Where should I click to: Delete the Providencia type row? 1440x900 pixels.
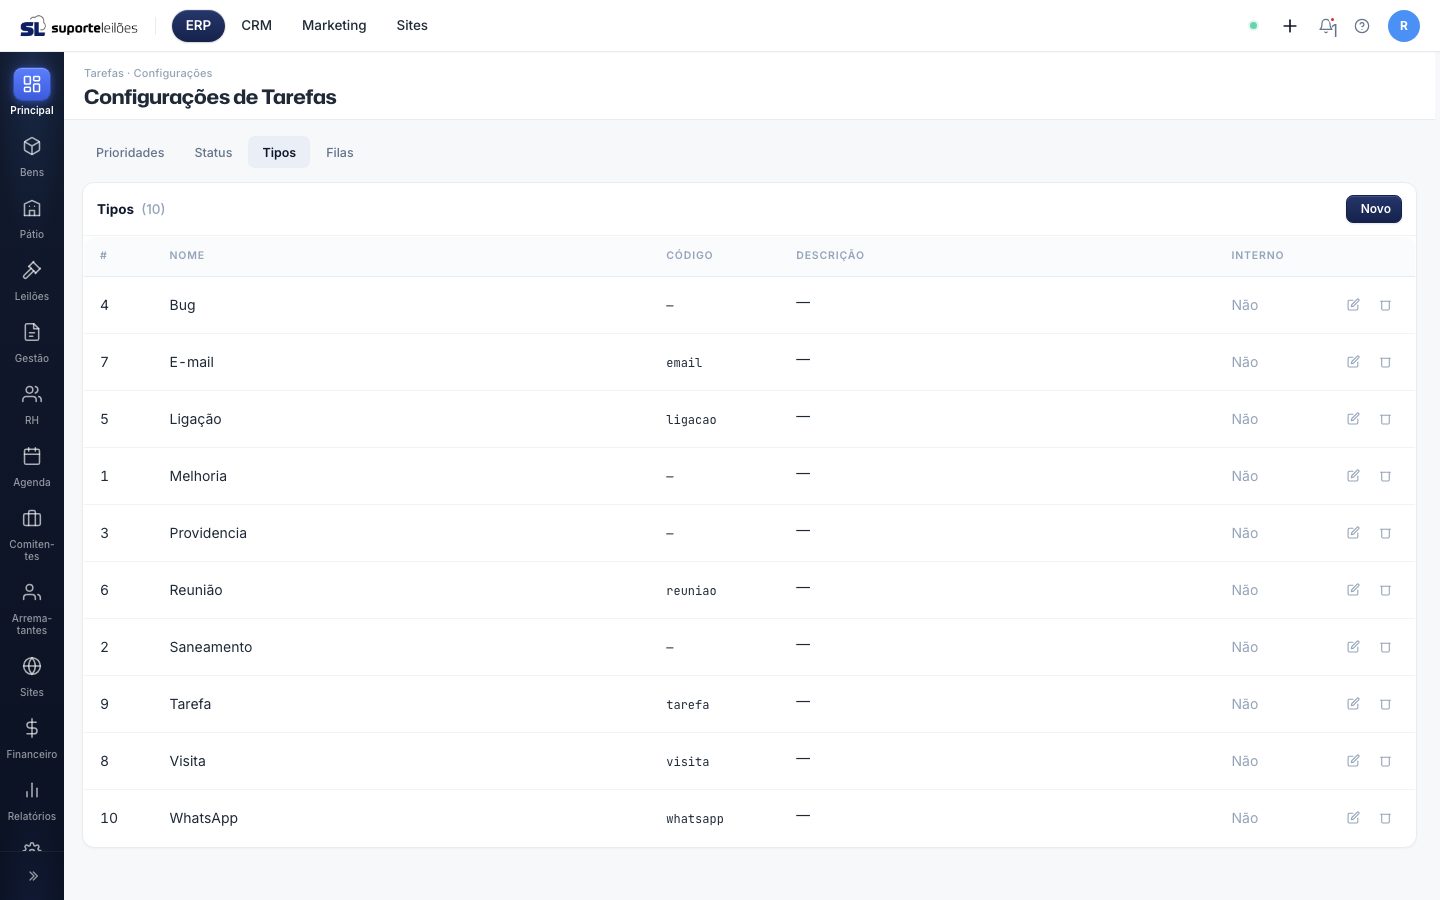tap(1386, 533)
